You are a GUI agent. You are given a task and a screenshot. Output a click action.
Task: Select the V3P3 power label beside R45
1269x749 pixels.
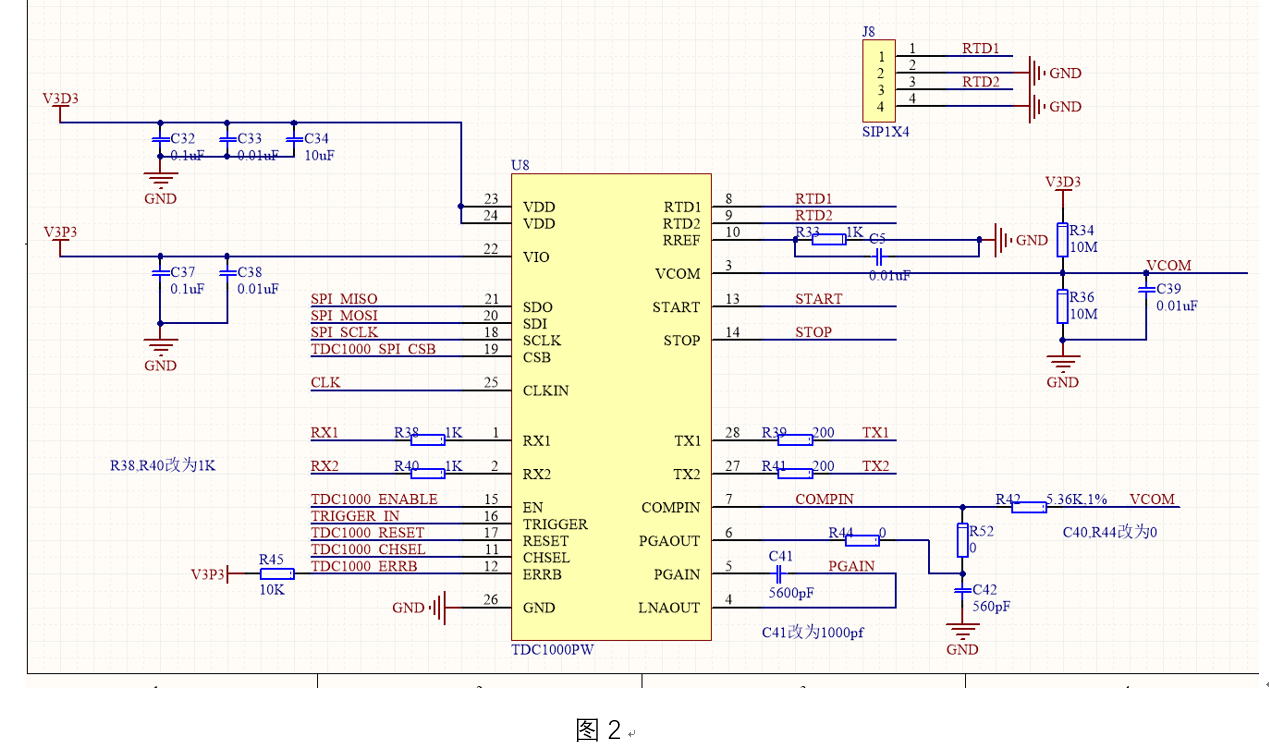207,574
